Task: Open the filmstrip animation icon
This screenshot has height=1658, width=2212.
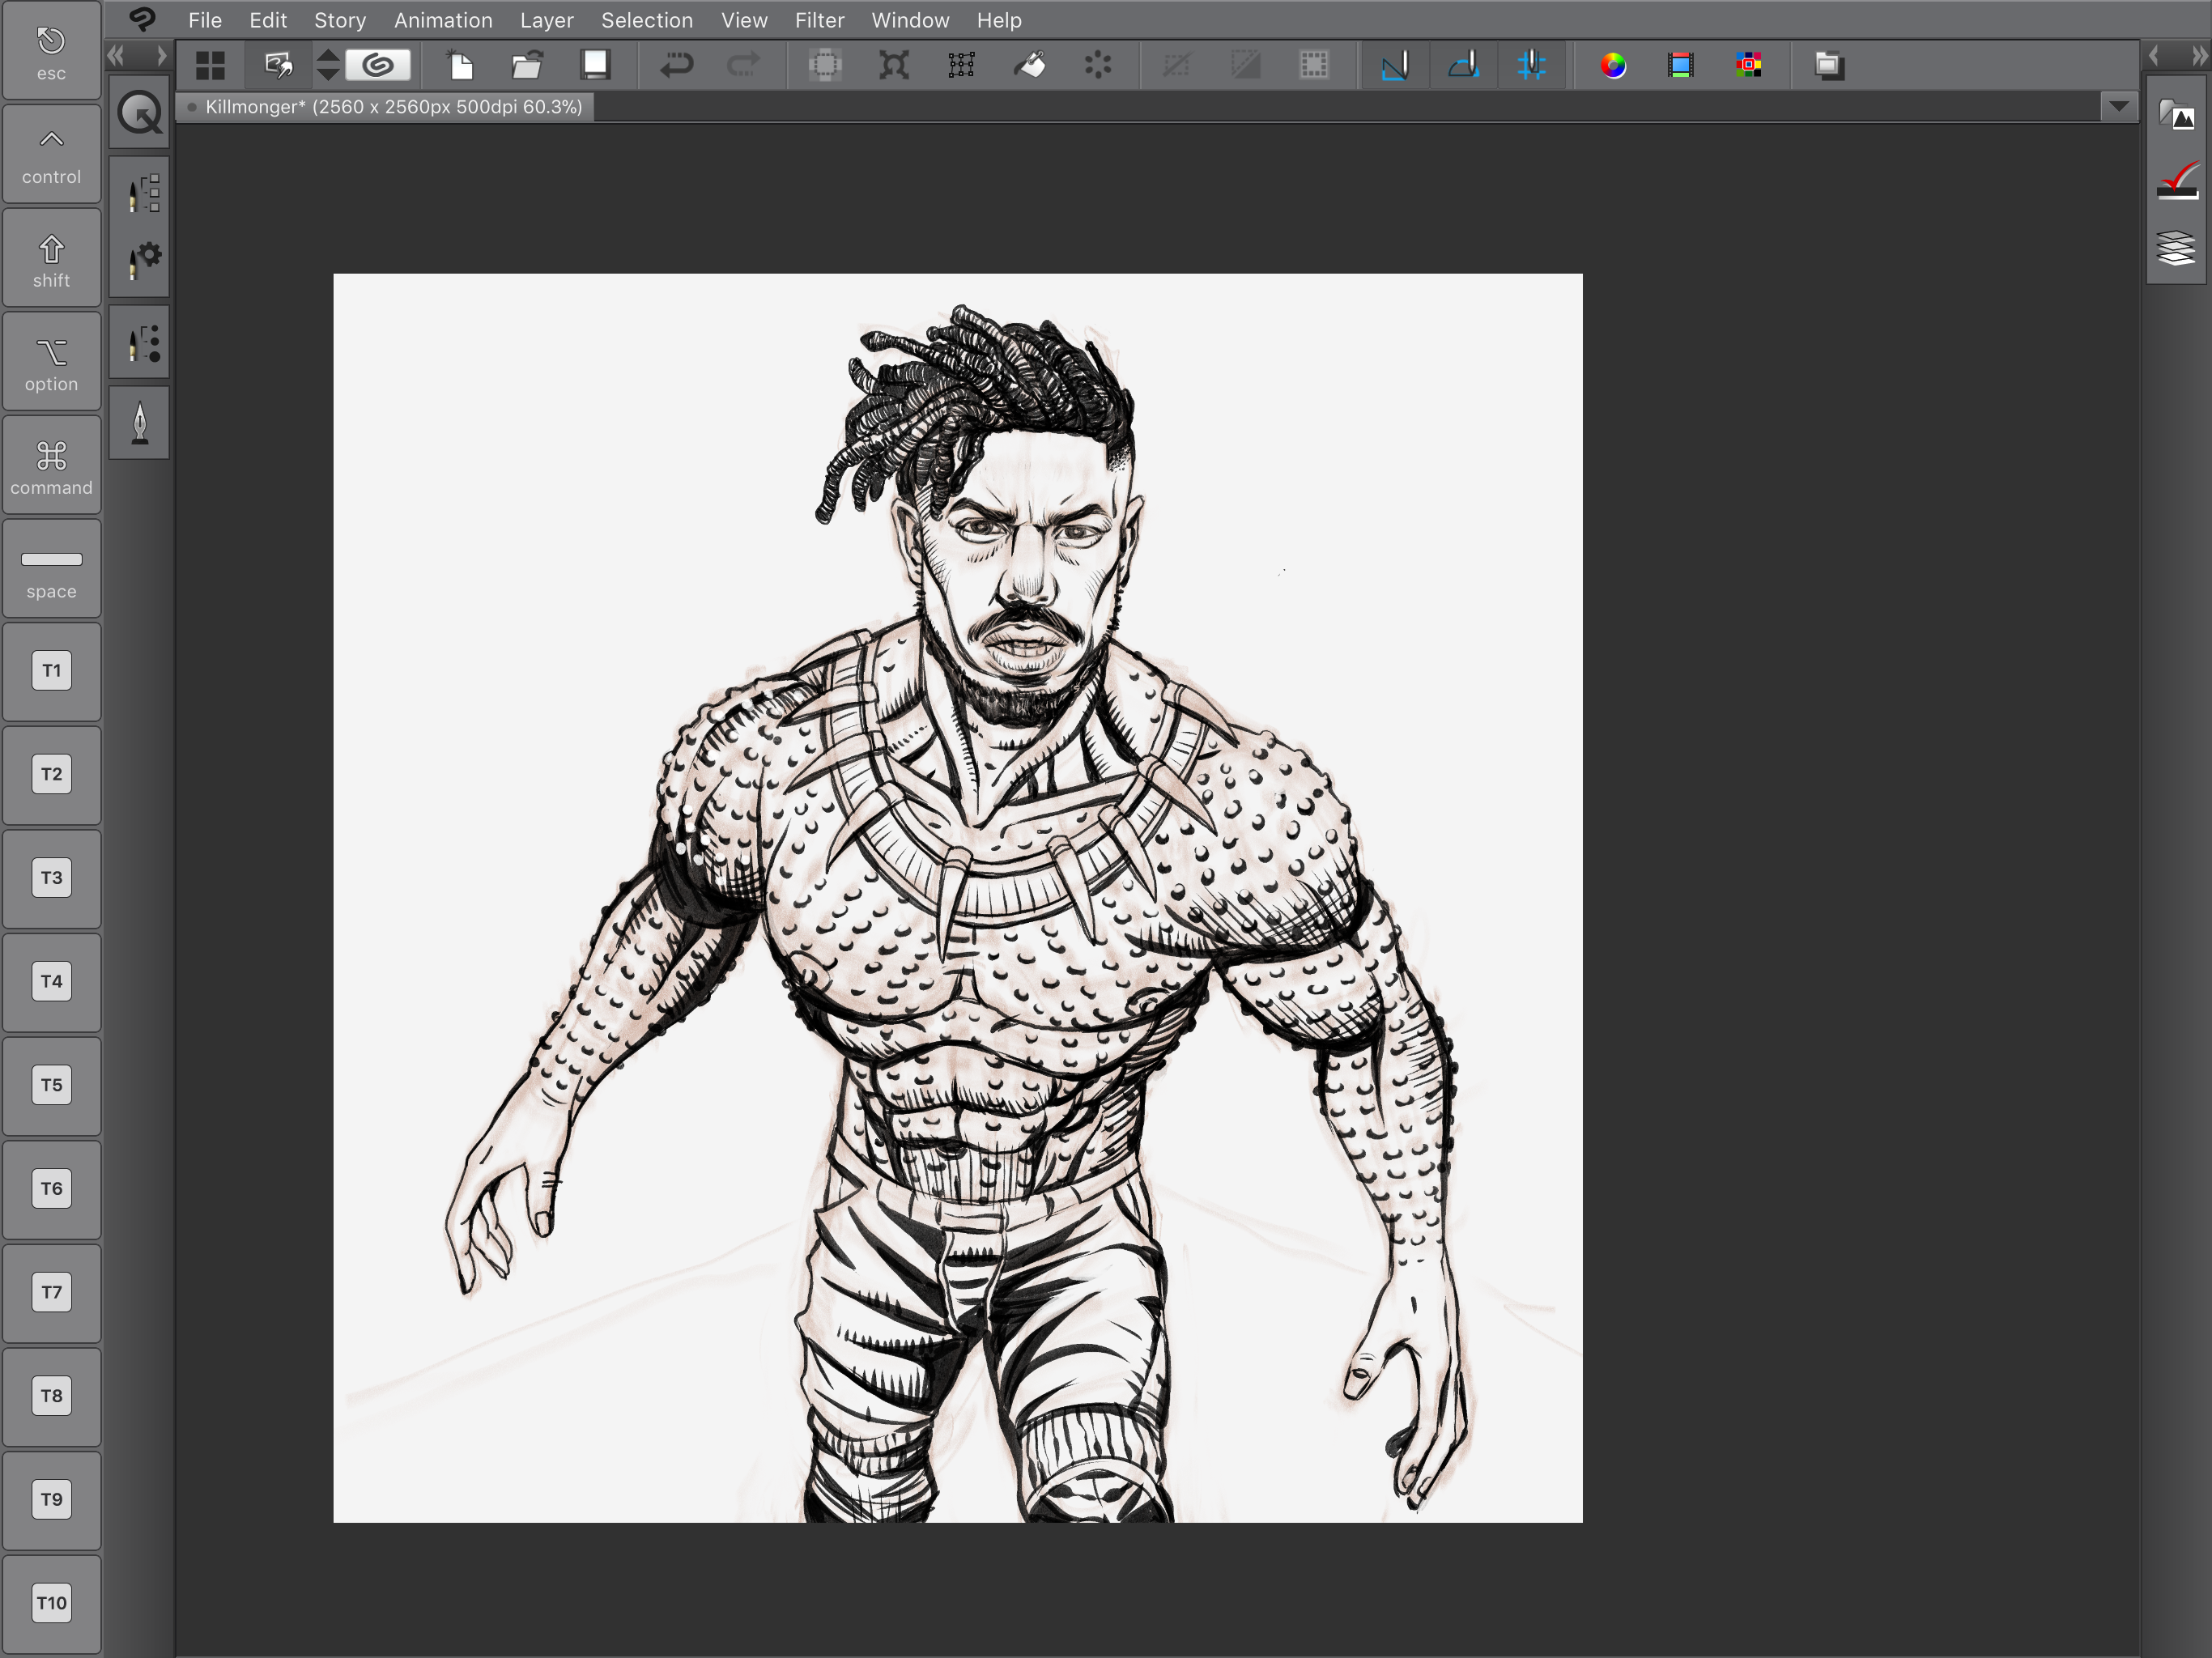Action: click(1681, 66)
